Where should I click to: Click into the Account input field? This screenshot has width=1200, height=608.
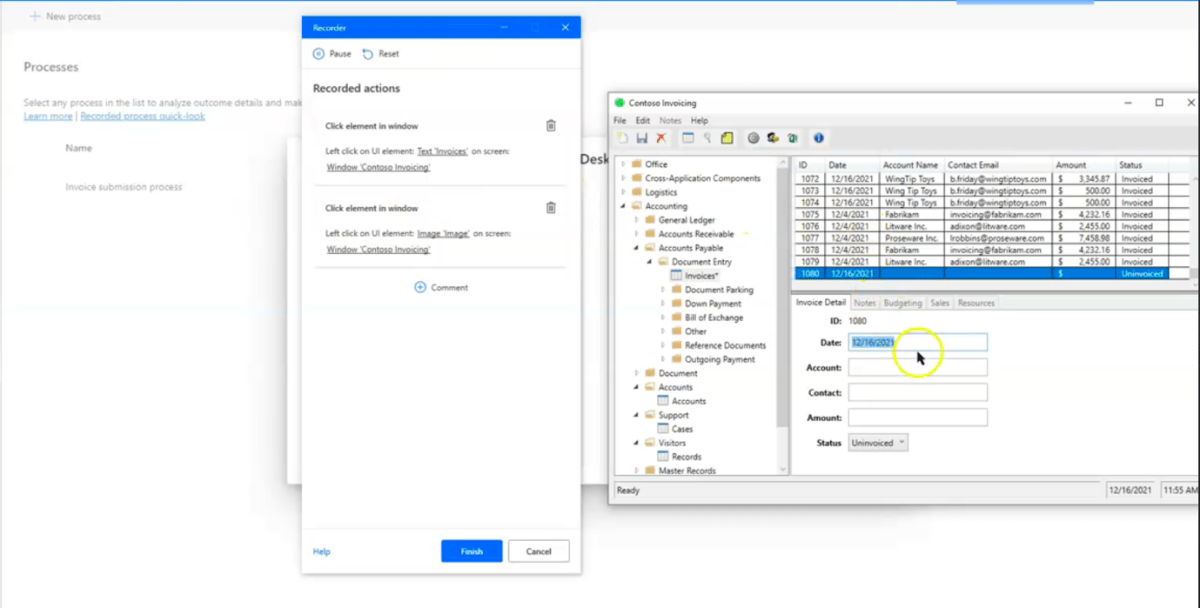917,367
